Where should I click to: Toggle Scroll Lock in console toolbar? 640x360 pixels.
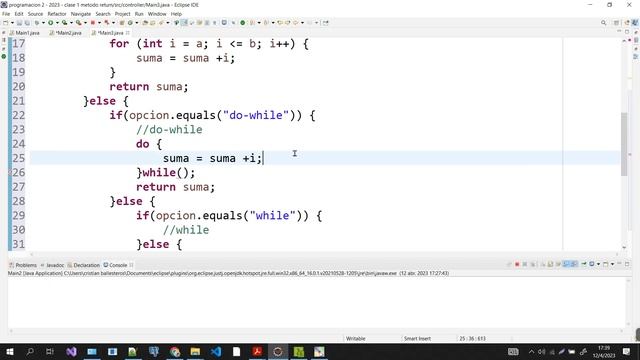550,264
